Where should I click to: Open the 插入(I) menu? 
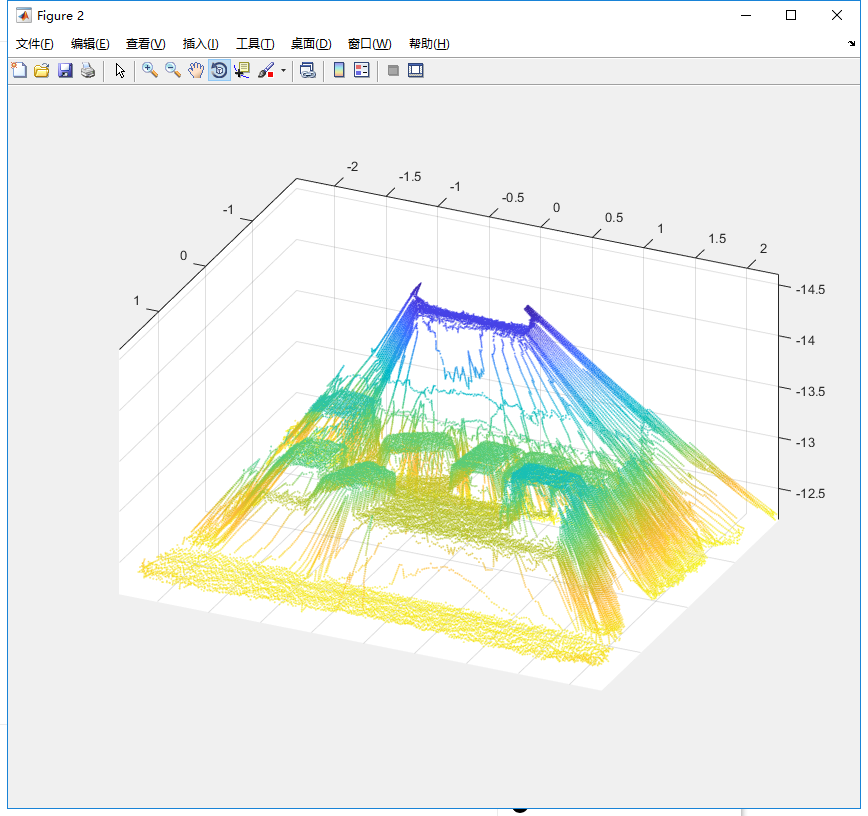200,44
